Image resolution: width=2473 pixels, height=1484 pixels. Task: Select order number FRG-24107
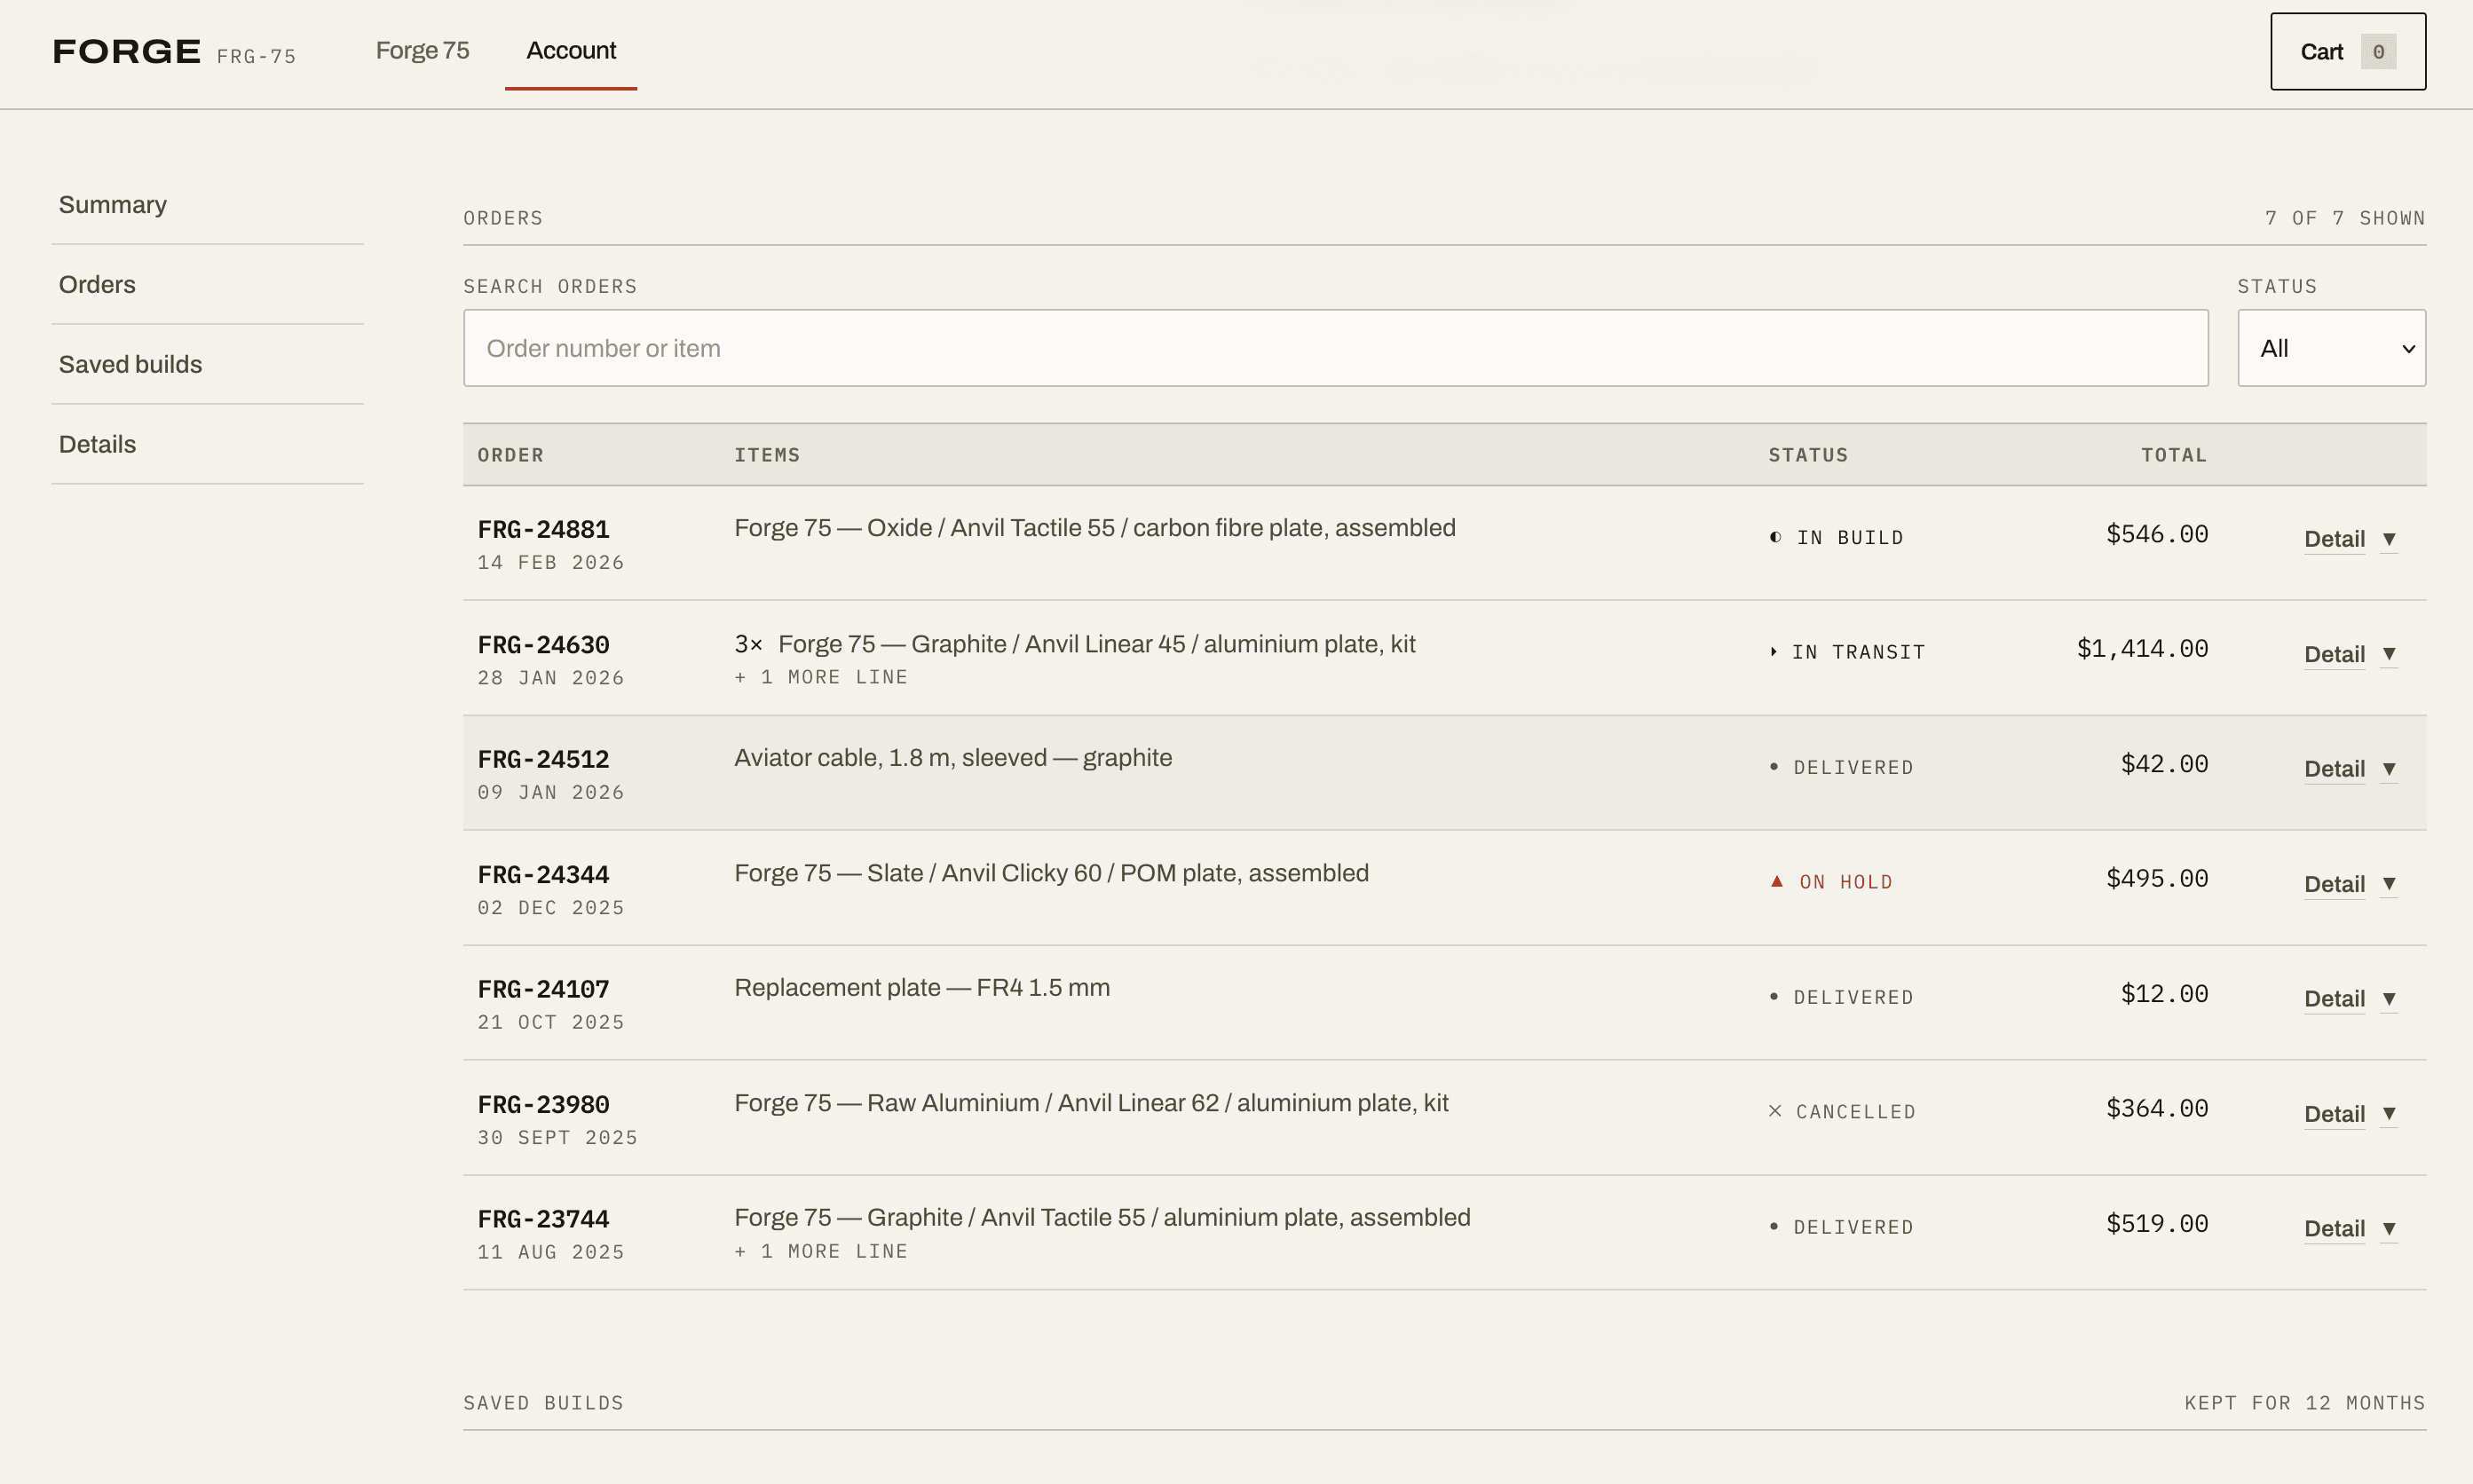pyautogui.click(x=543, y=990)
